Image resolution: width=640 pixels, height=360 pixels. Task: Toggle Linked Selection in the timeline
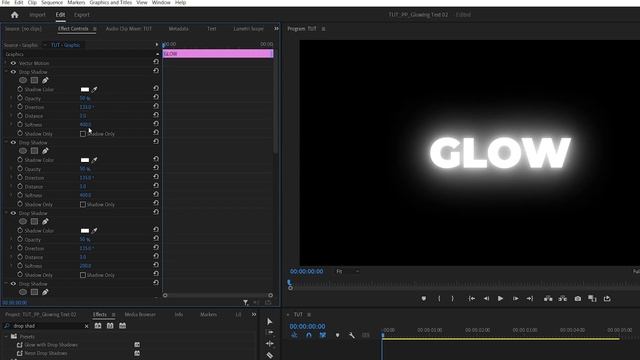[x=323, y=336]
